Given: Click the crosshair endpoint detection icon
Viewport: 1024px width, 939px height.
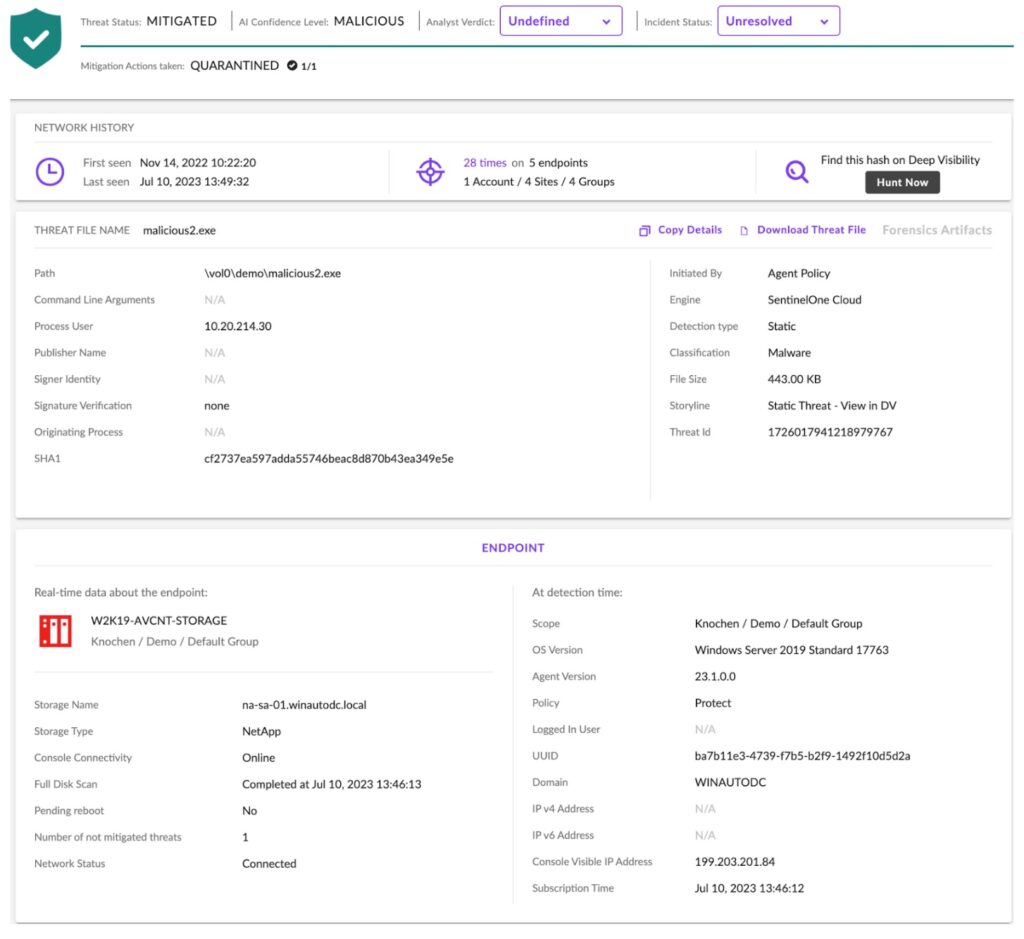Looking at the screenshot, I should [430, 172].
